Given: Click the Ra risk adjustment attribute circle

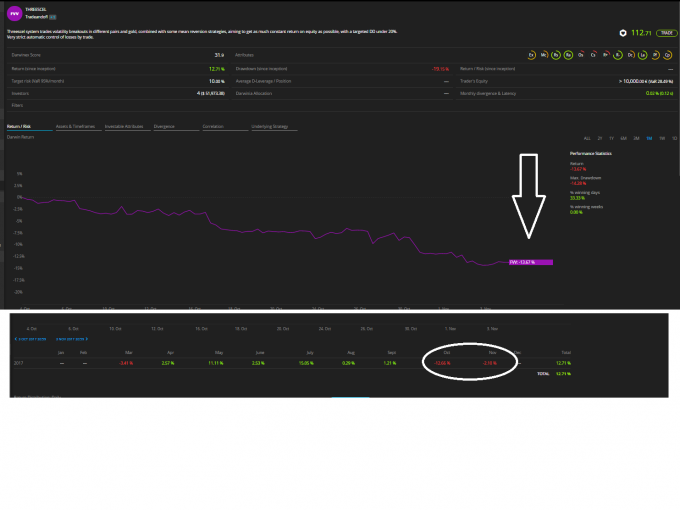Looking at the screenshot, I should [568, 55].
